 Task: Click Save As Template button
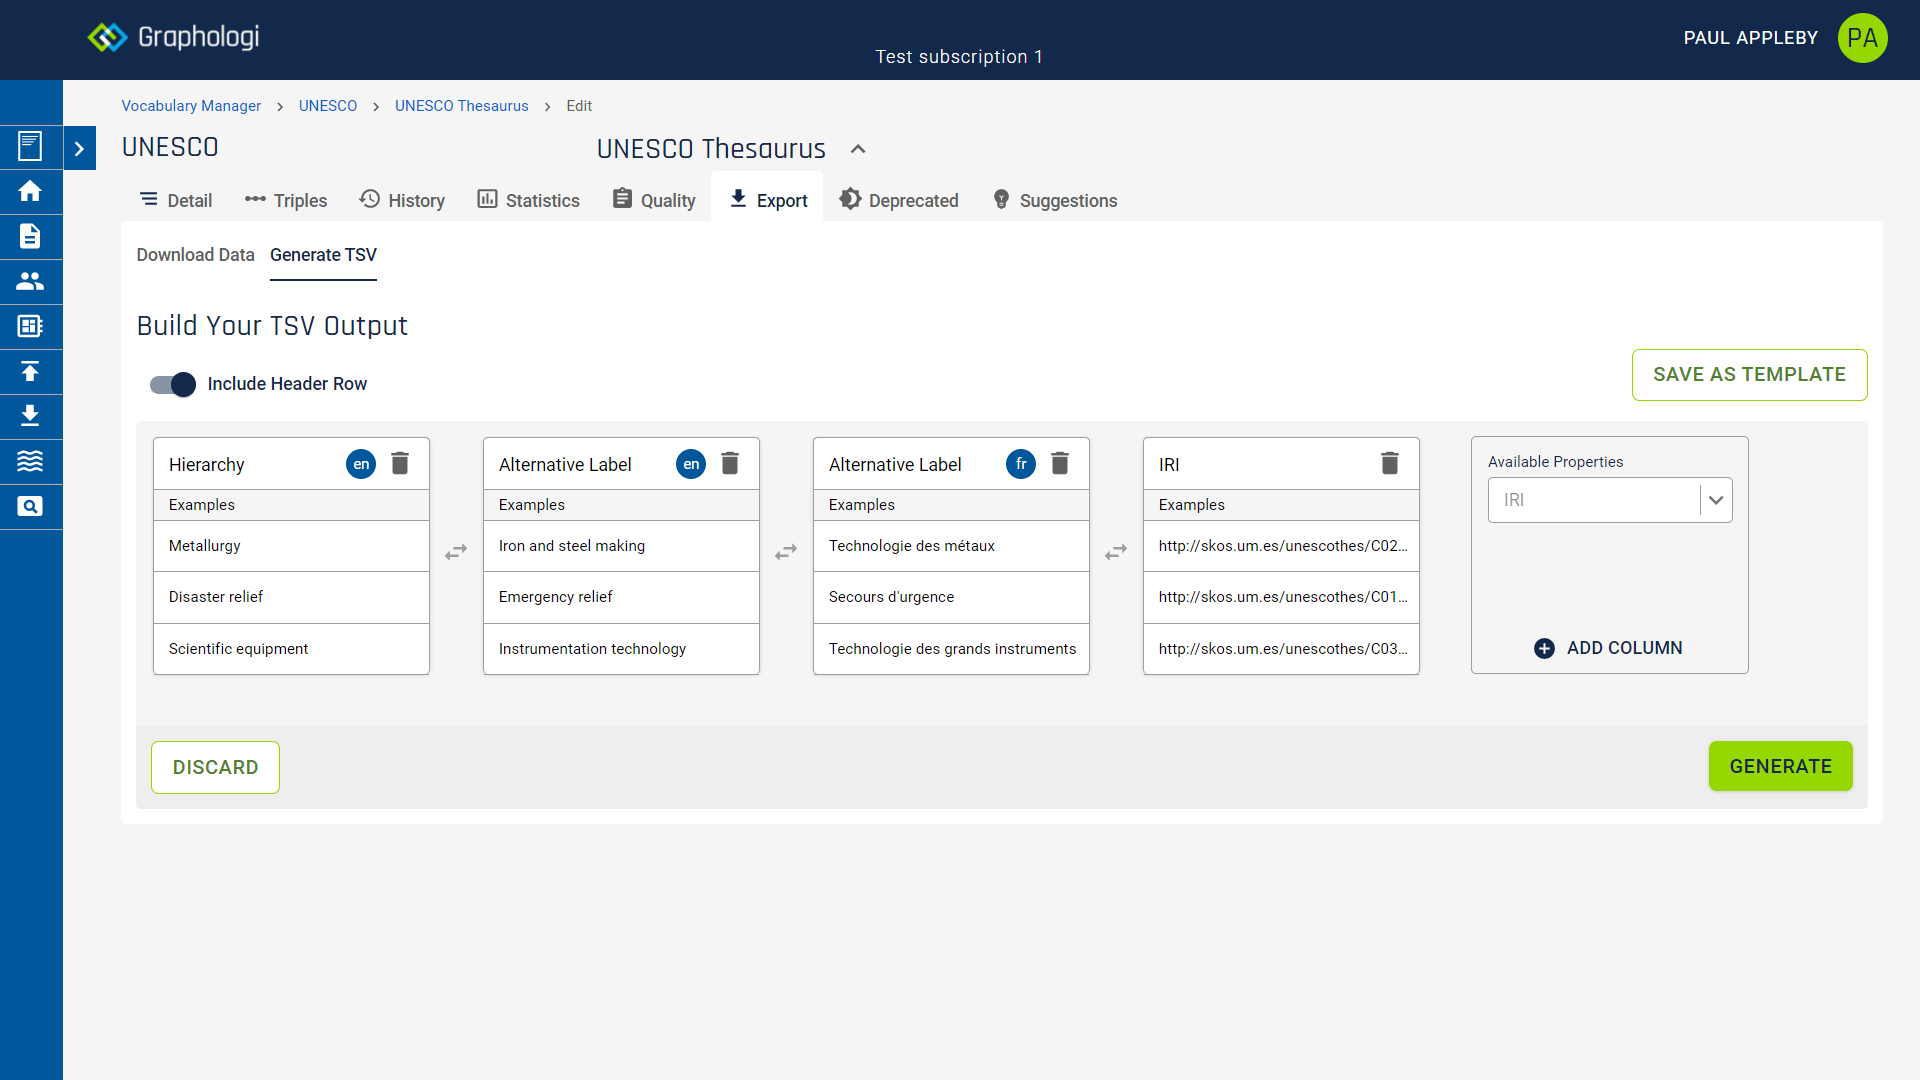pos(1749,375)
